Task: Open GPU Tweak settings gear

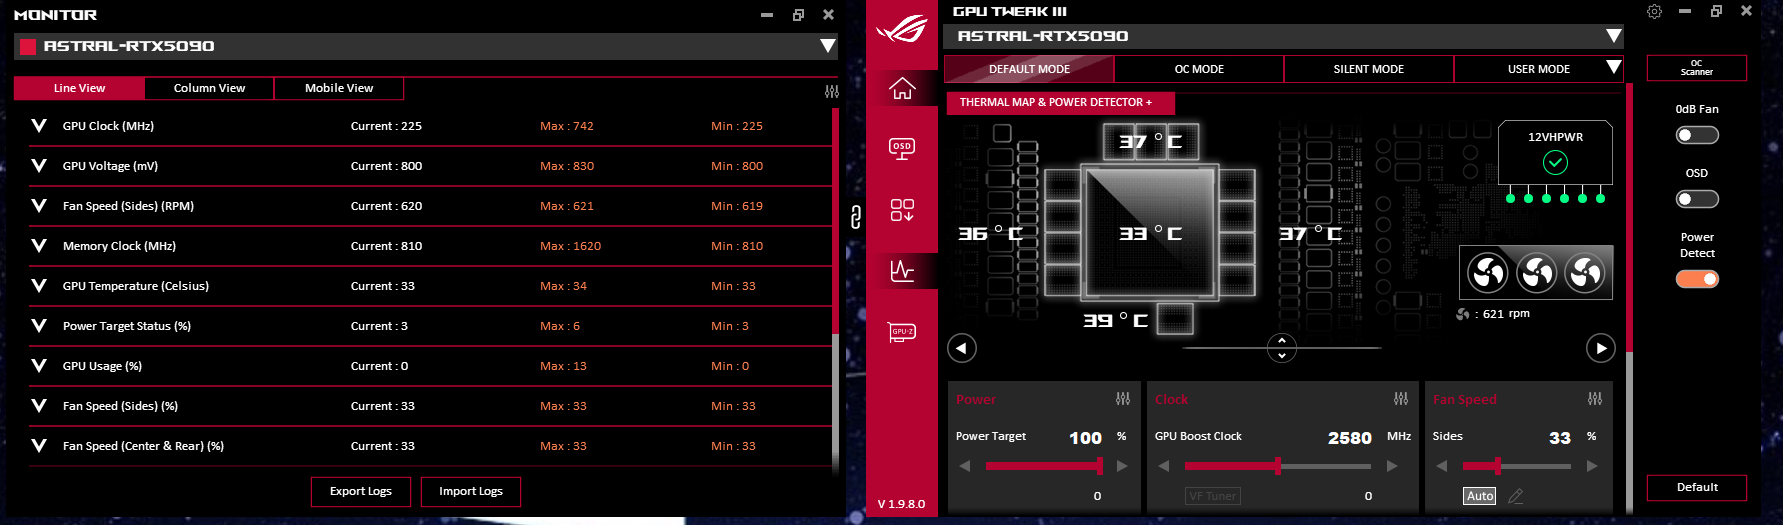Action: pos(1654,11)
